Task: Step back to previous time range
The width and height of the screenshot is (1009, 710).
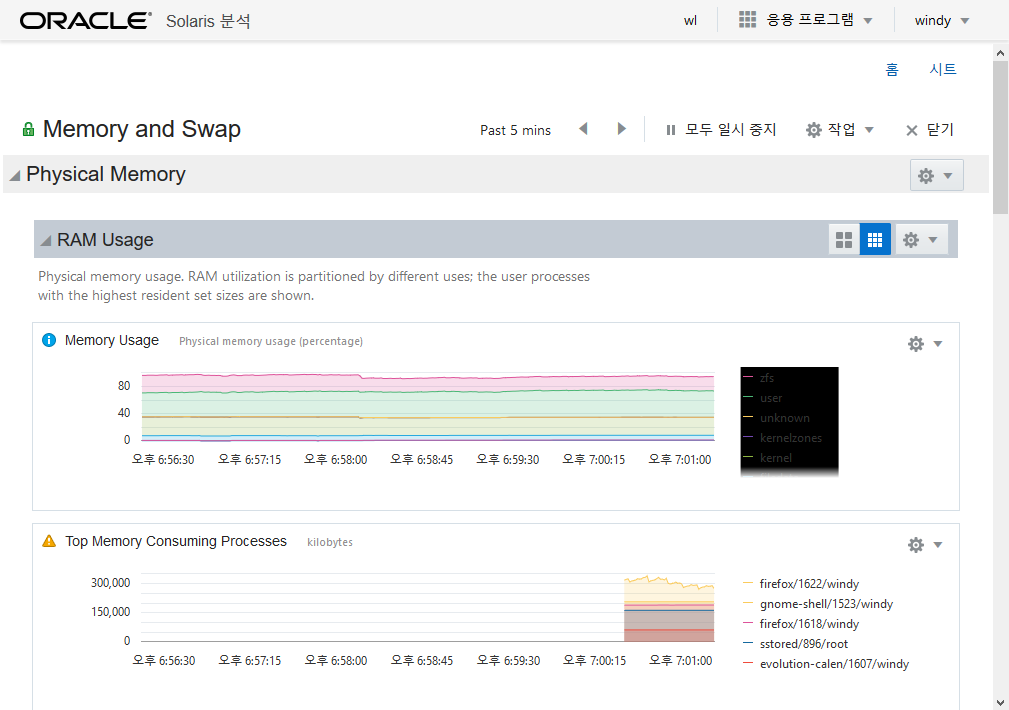Action: 583,129
